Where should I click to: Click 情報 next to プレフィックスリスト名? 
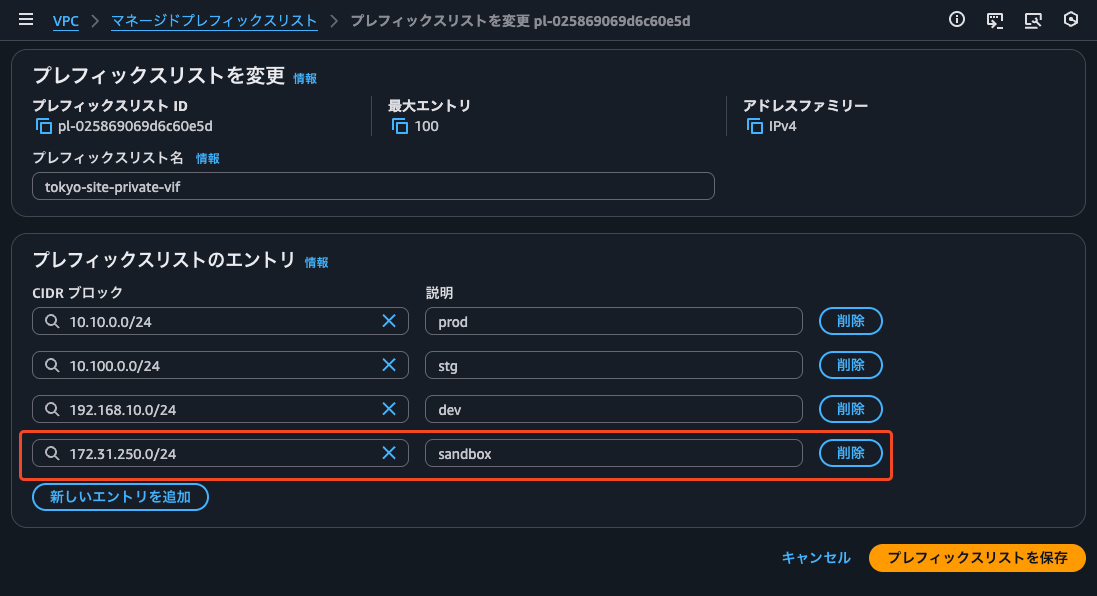pyautogui.click(x=207, y=158)
